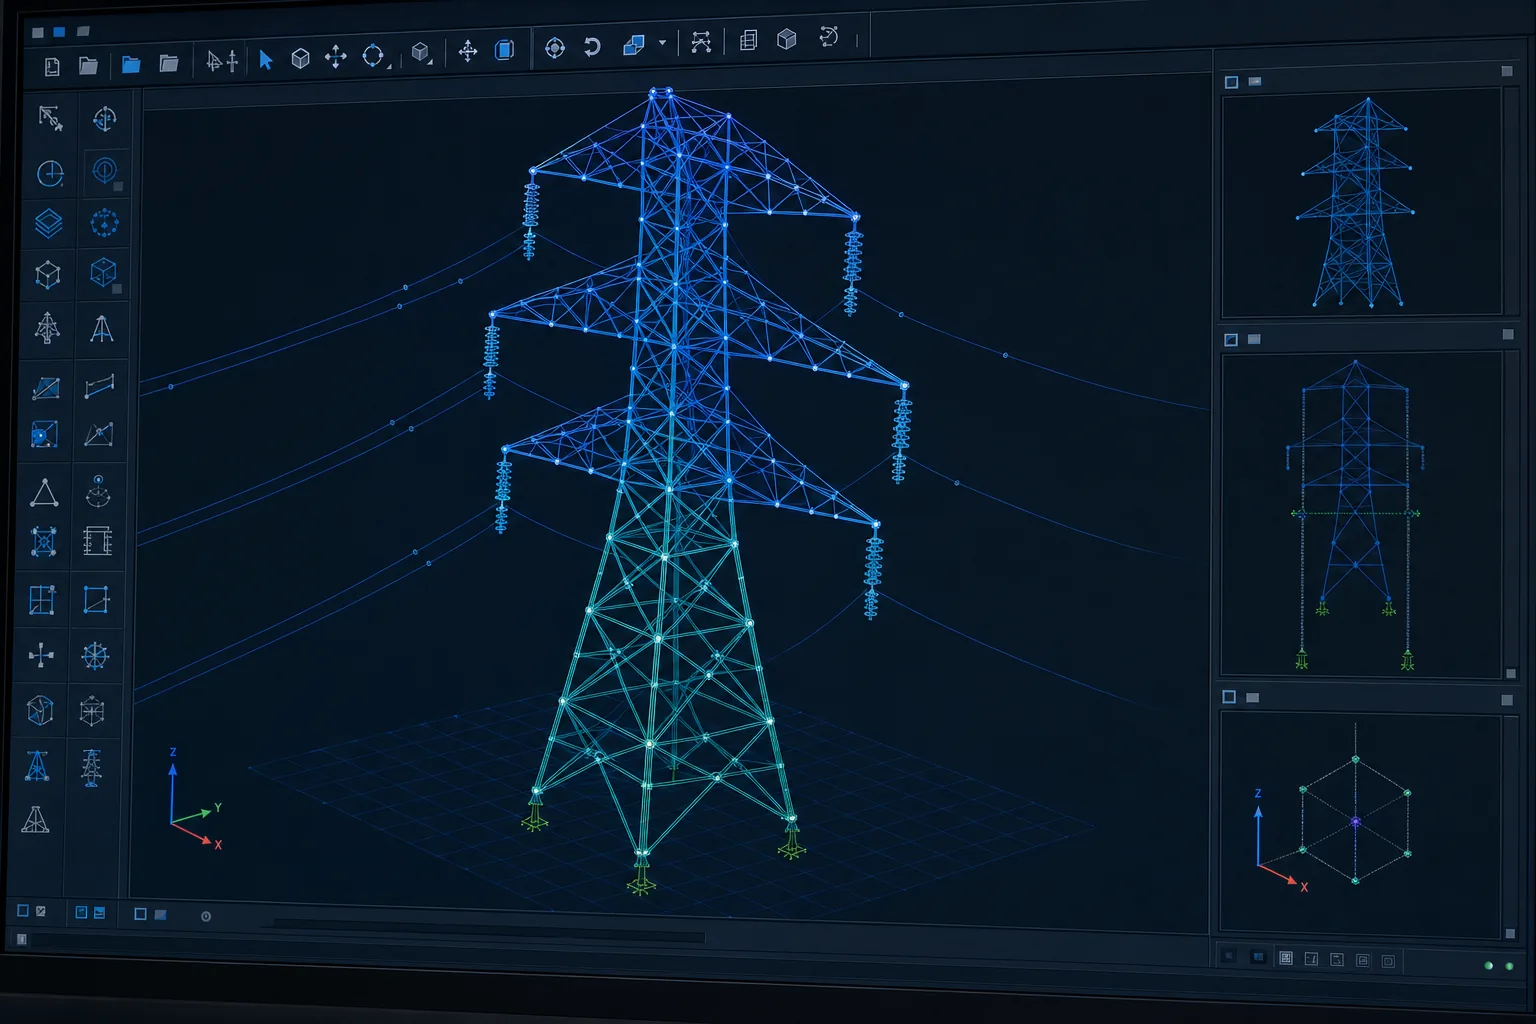1536x1024 pixels.
Task: Pick the diagonal arrow select tool in the palette
Action: pyautogui.click(x=50, y=118)
